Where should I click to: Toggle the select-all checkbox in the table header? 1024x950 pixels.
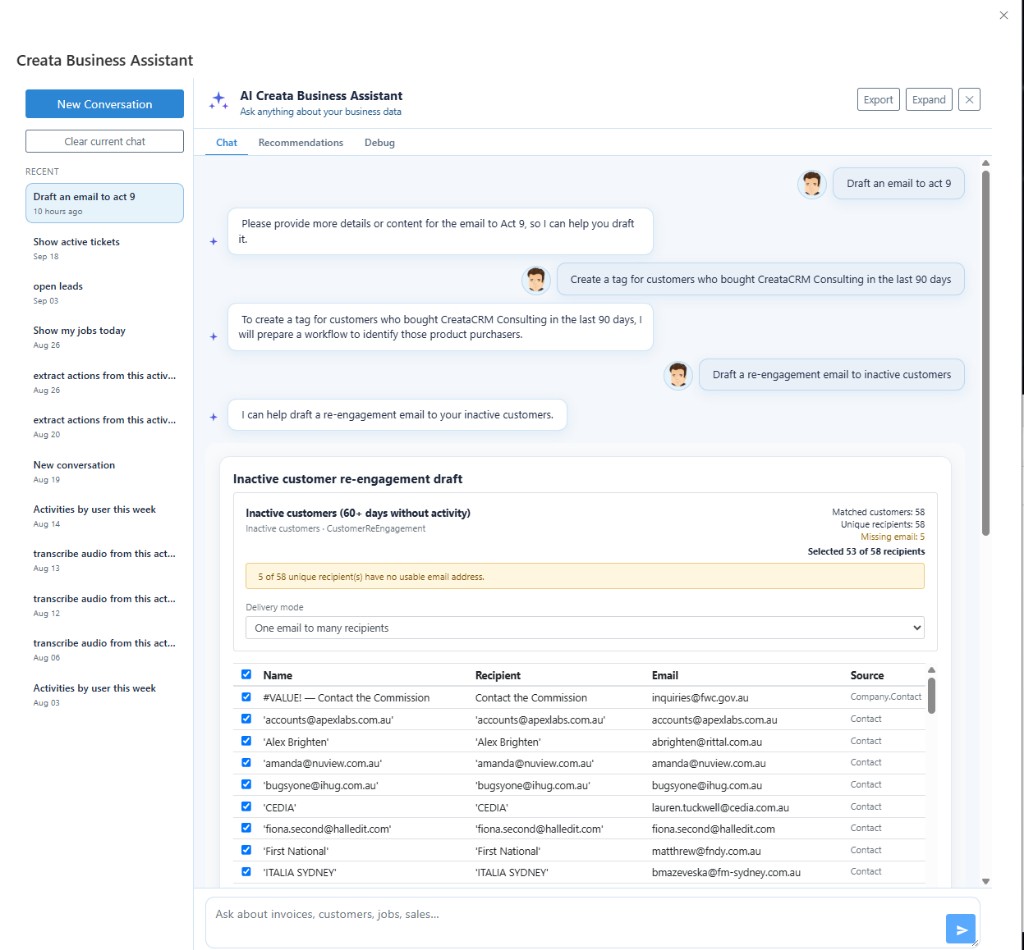(x=246, y=674)
